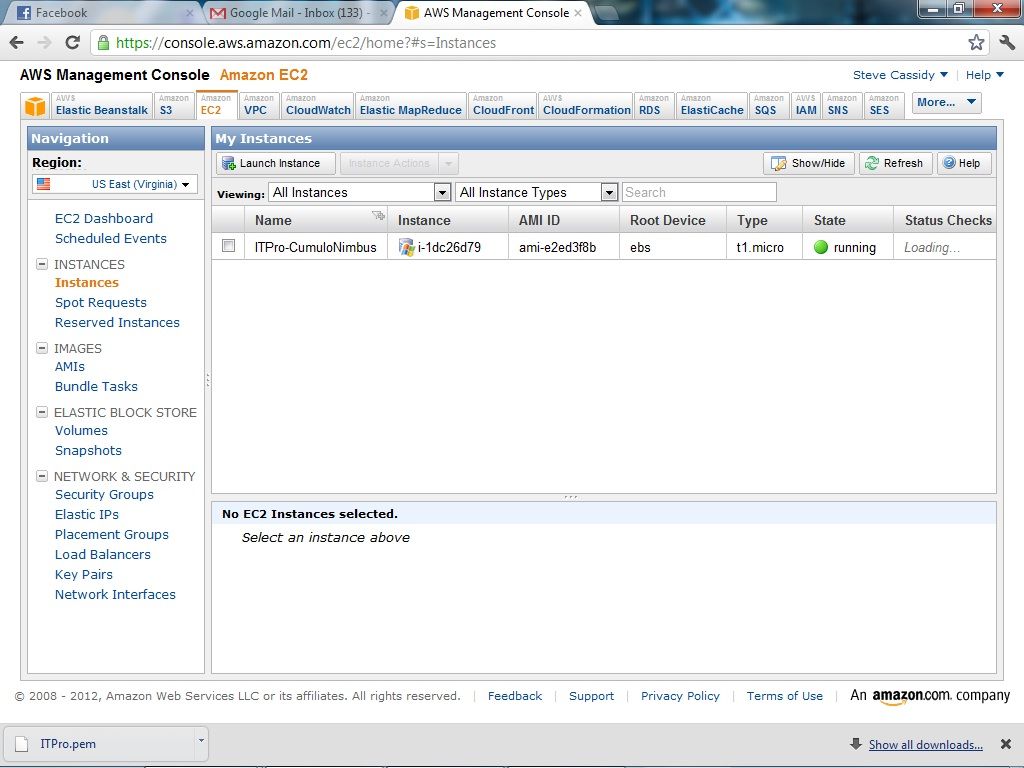Open the Security Groups link
Image resolution: width=1024 pixels, height=768 pixels.
(104, 494)
